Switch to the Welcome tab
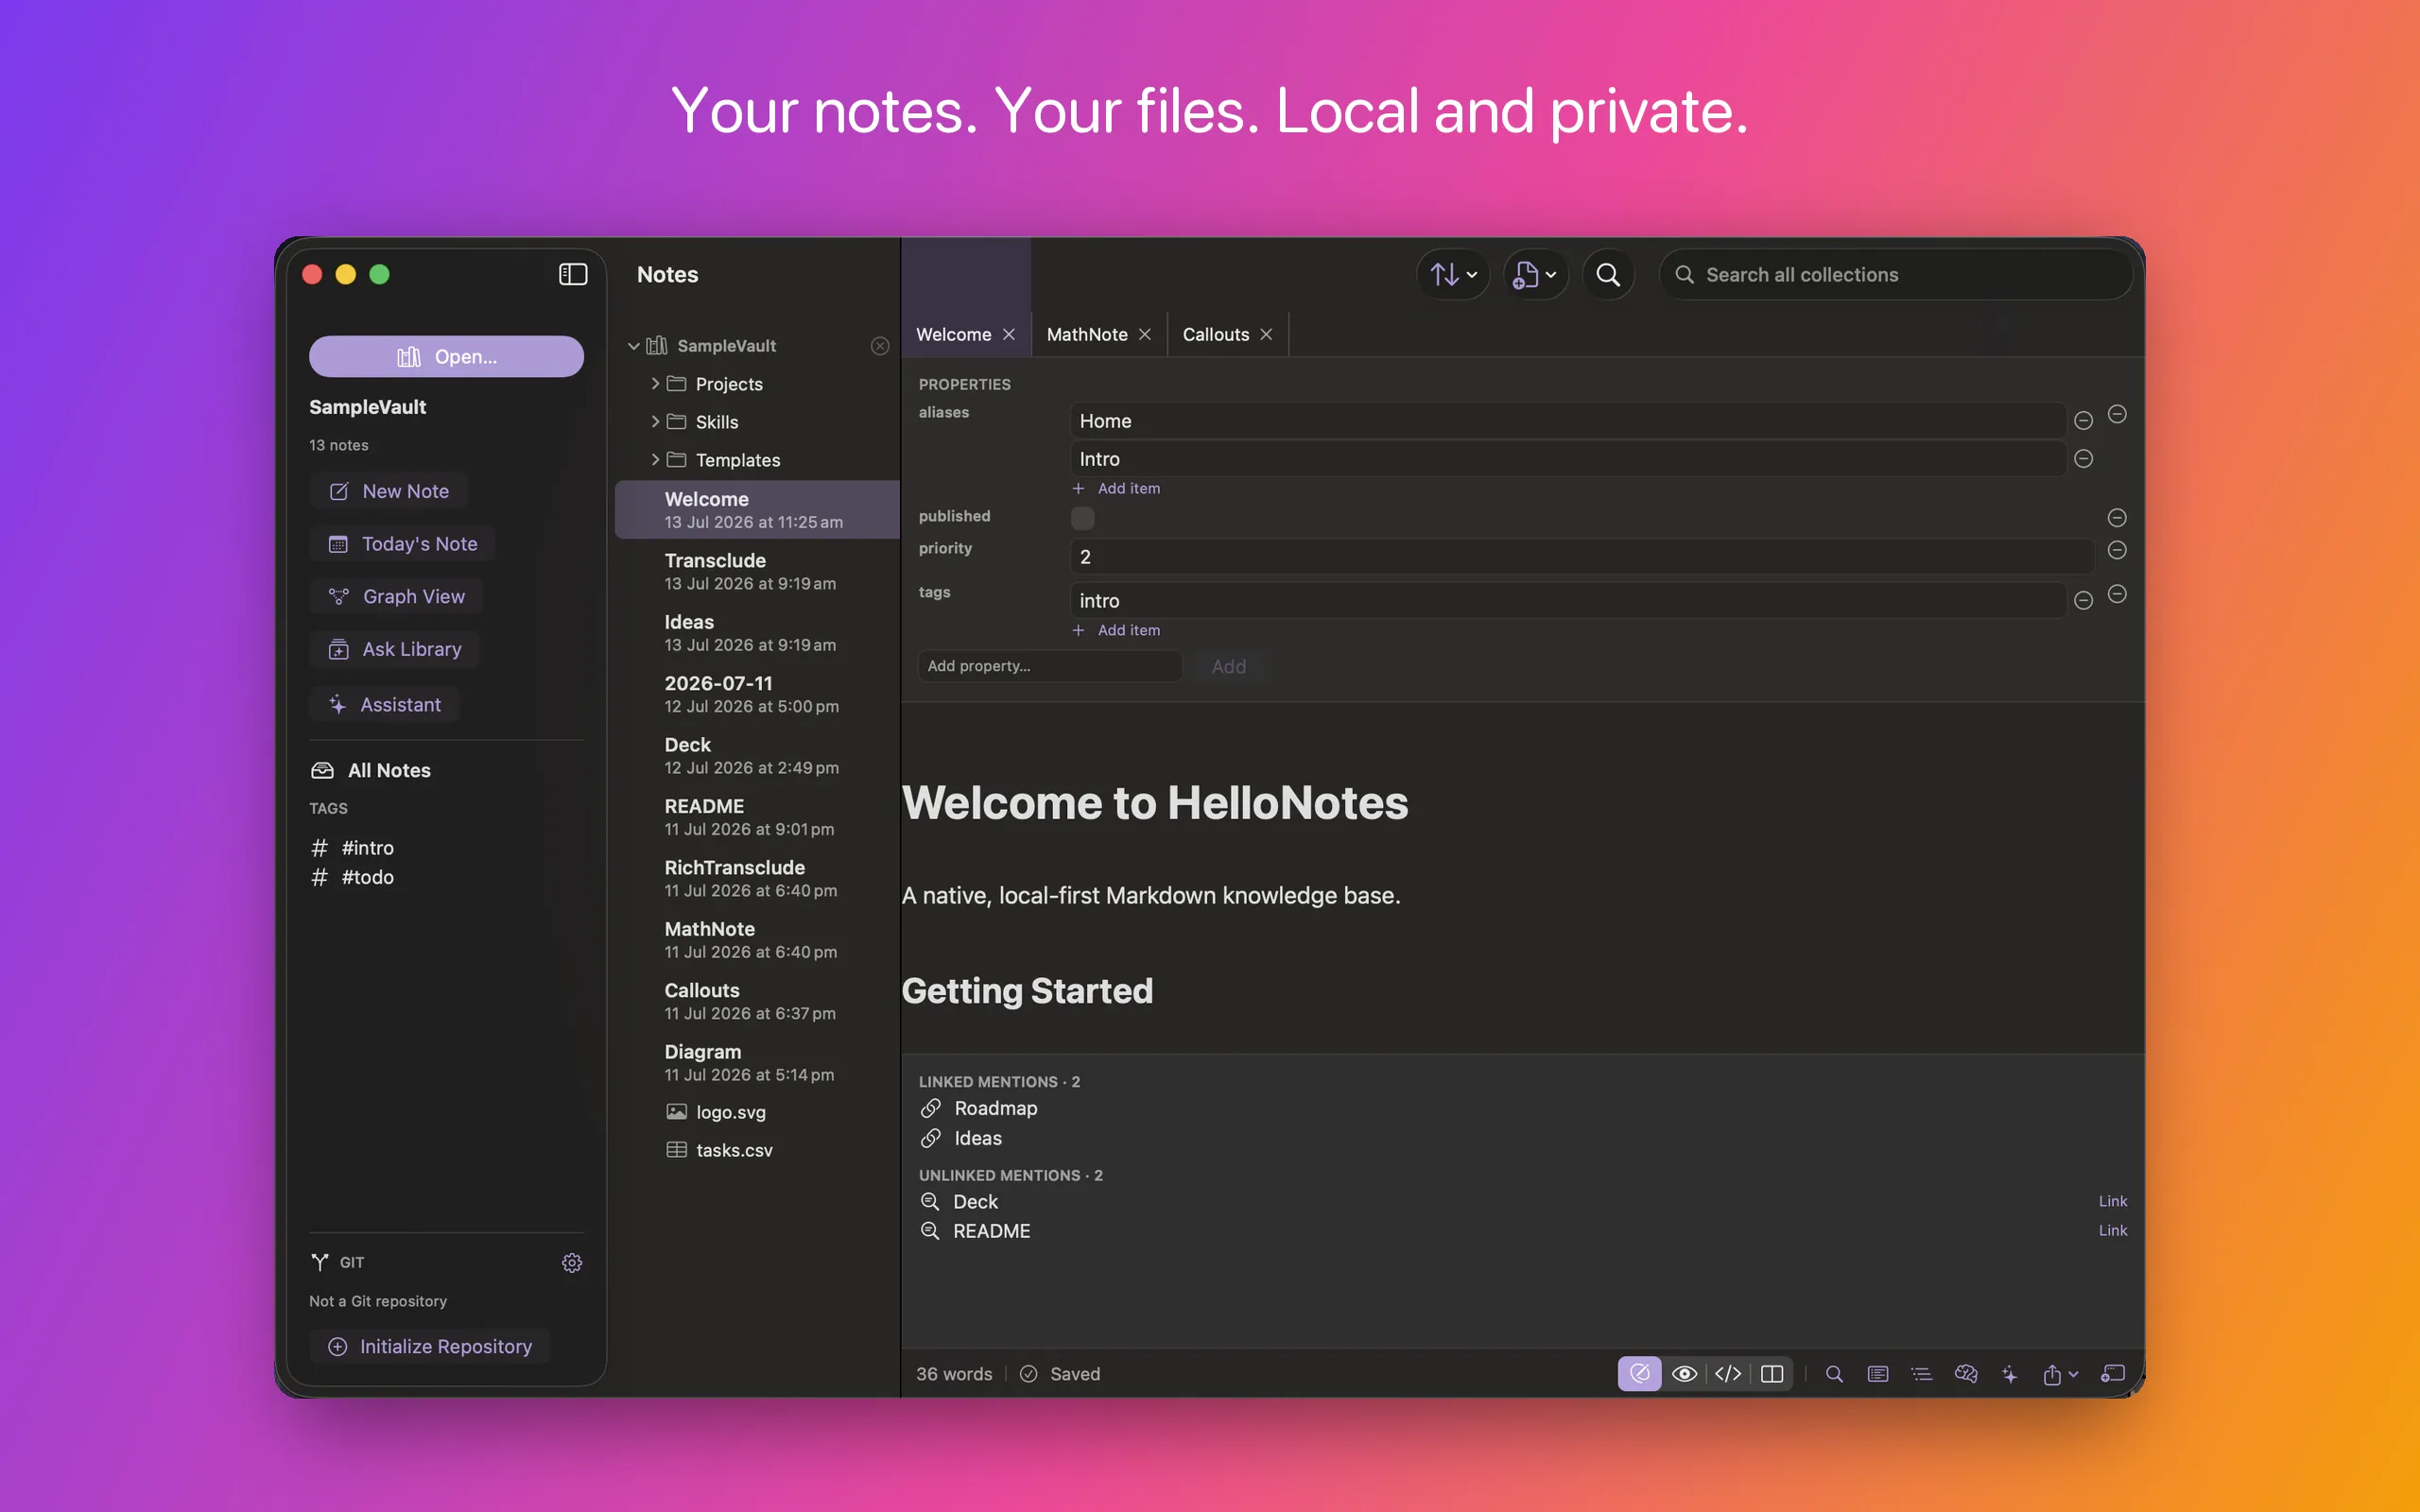2420x1512 pixels. coord(953,334)
